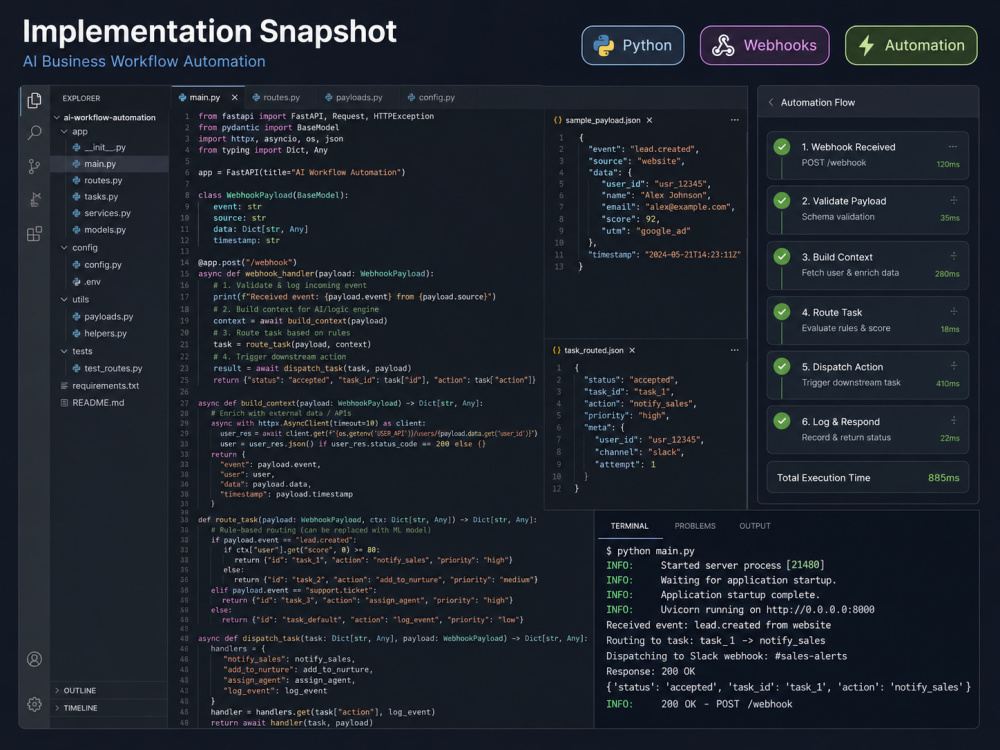The image size is (1000, 750).
Task: Open the Manage gear icon
Action: point(34,704)
